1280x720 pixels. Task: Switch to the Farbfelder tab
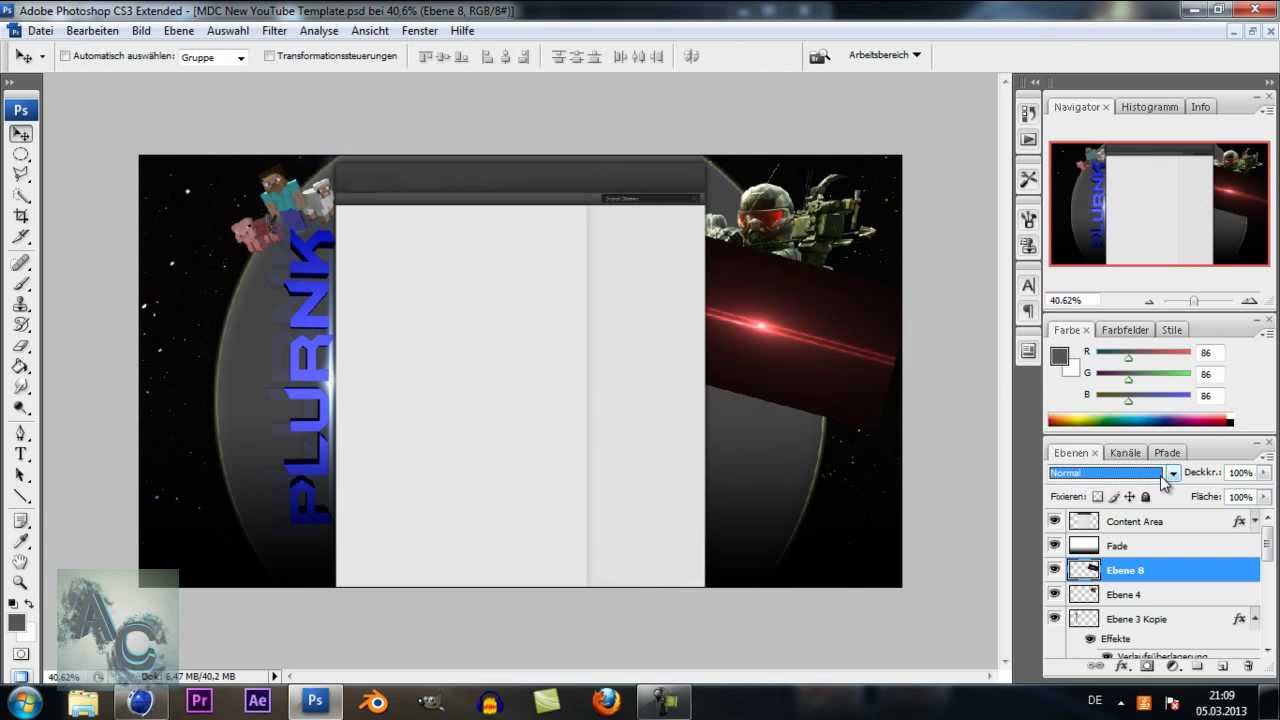[1126, 330]
